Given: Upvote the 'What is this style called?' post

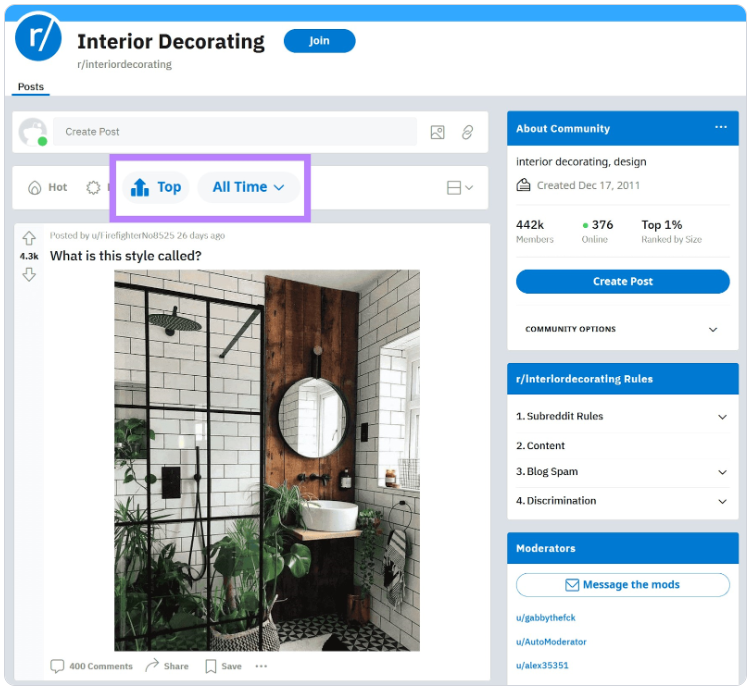Looking at the screenshot, I should coord(29,238).
